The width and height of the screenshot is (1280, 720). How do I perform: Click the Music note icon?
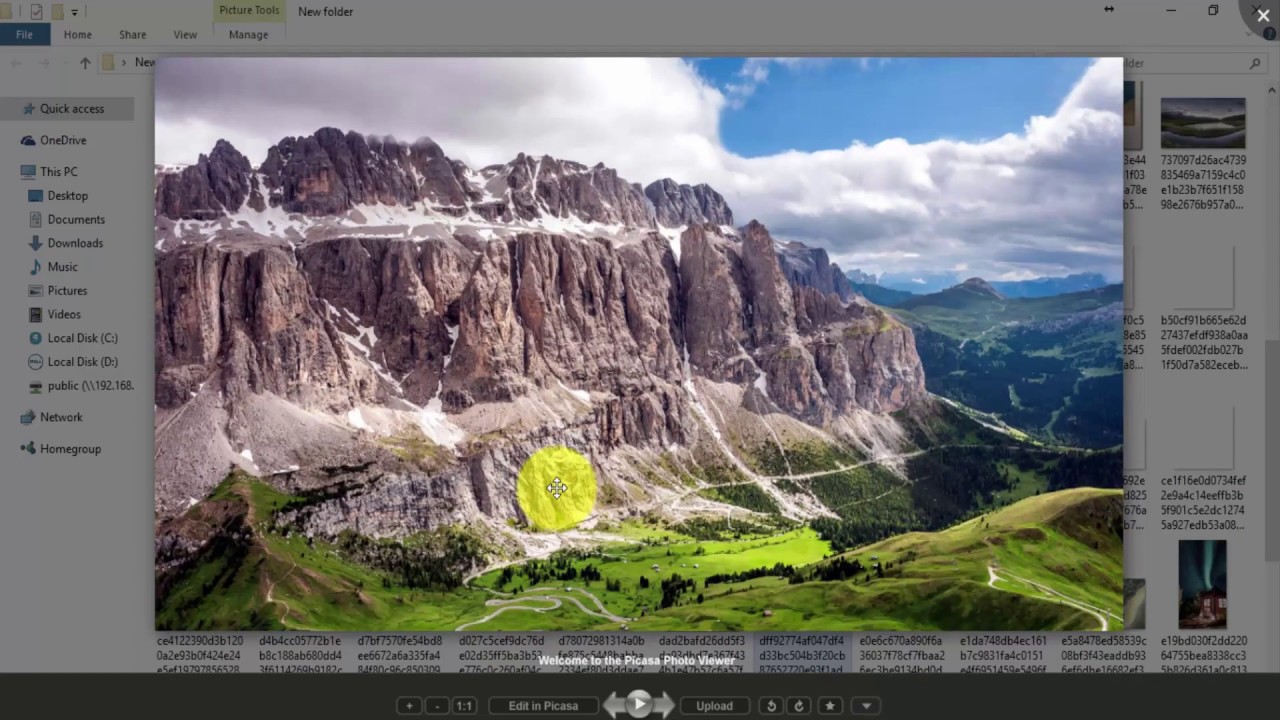[36, 267]
